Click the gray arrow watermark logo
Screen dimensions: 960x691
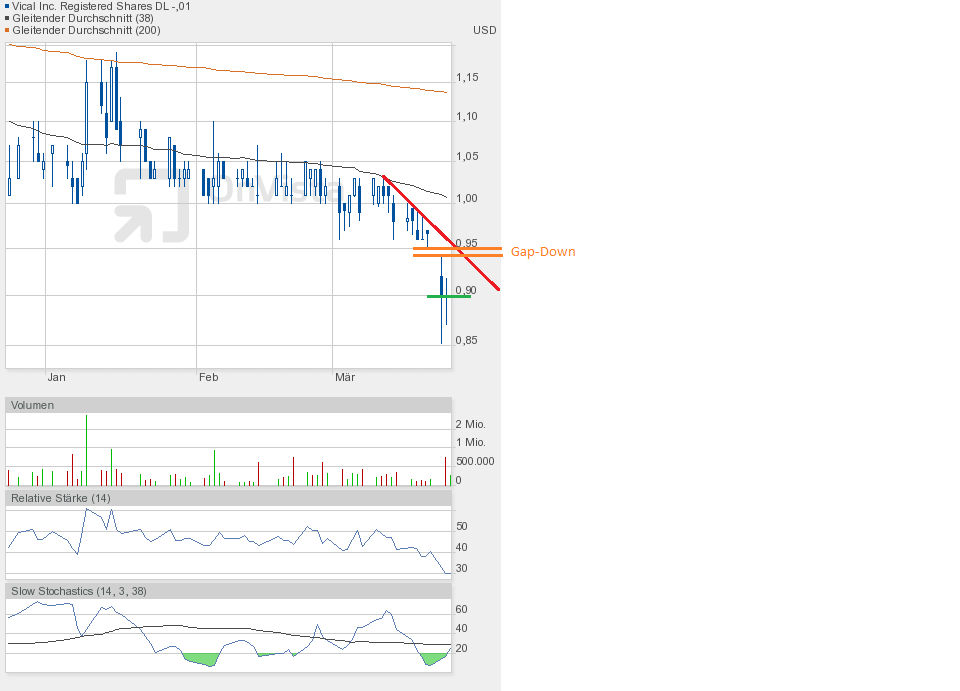click(x=151, y=206)
